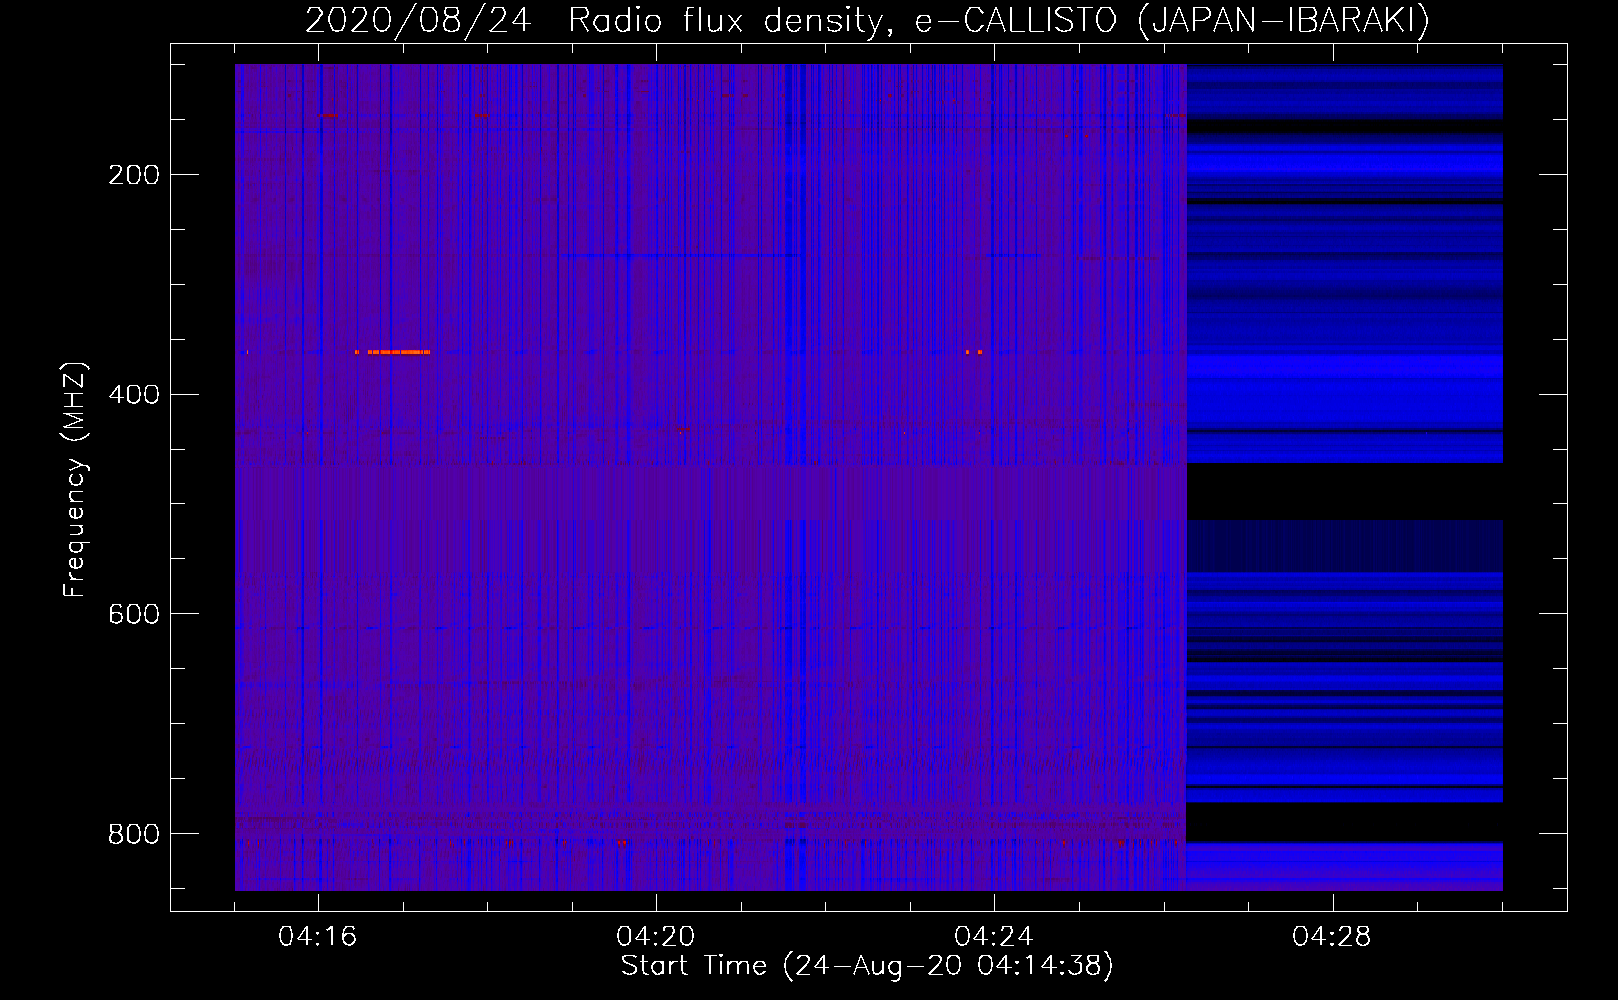This screenshot has width=1618, height=1000.
Task: Click the '800' frequency tick label
Action: pyautogui.click(x=134, y=833)
